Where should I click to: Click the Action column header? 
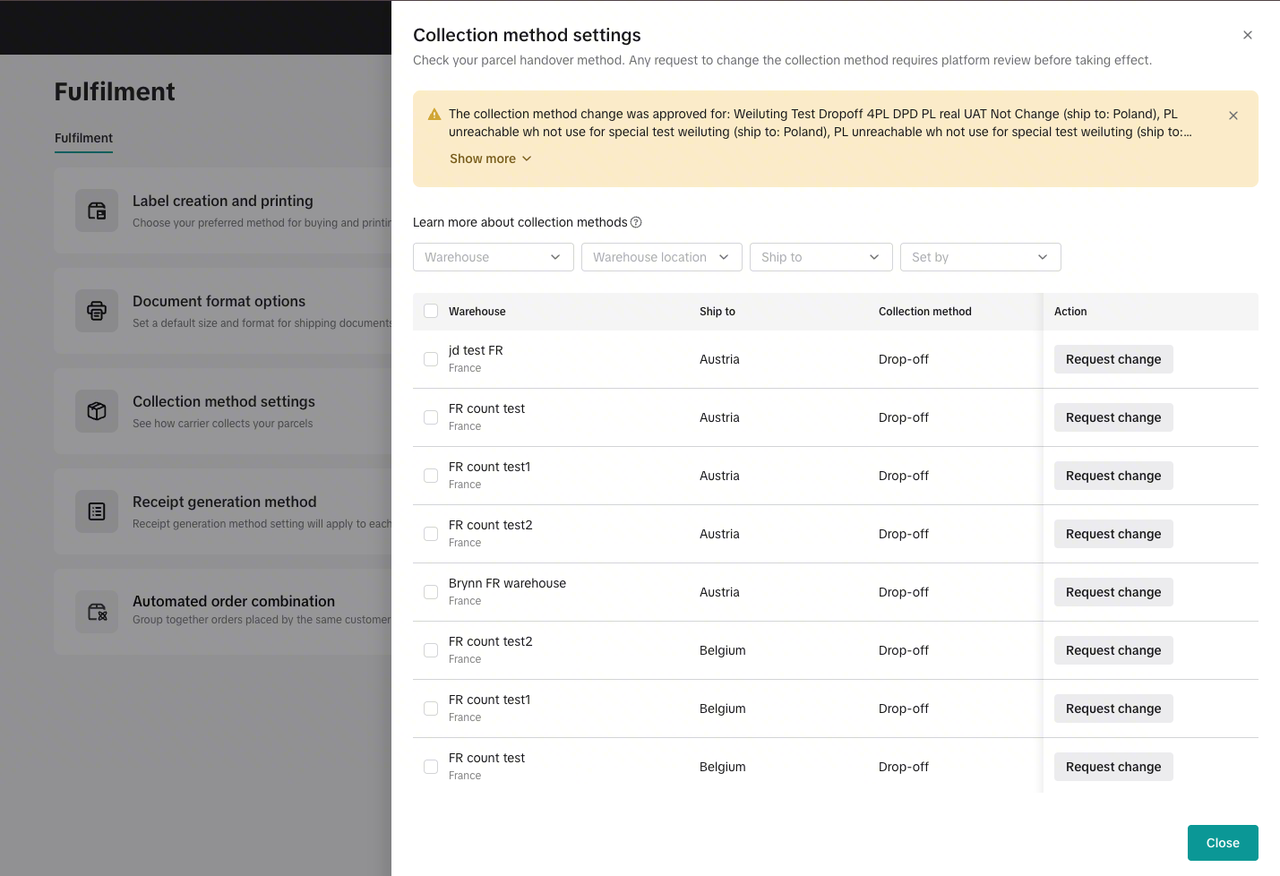point(1070,311)
